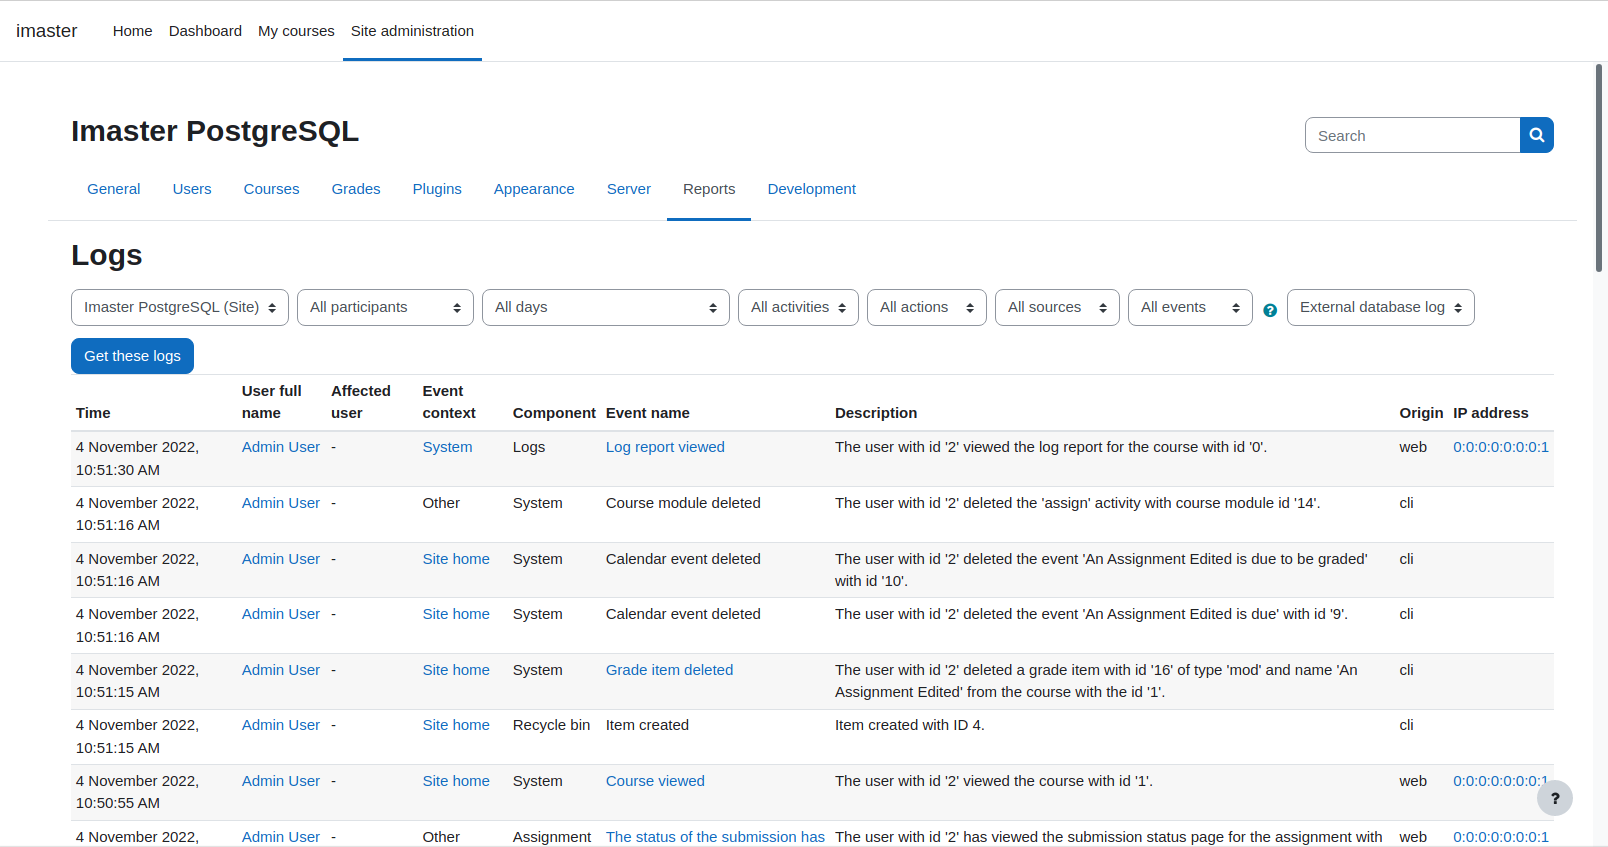
Task: Click the Logs page heading
Action: [x=107, y=255]
